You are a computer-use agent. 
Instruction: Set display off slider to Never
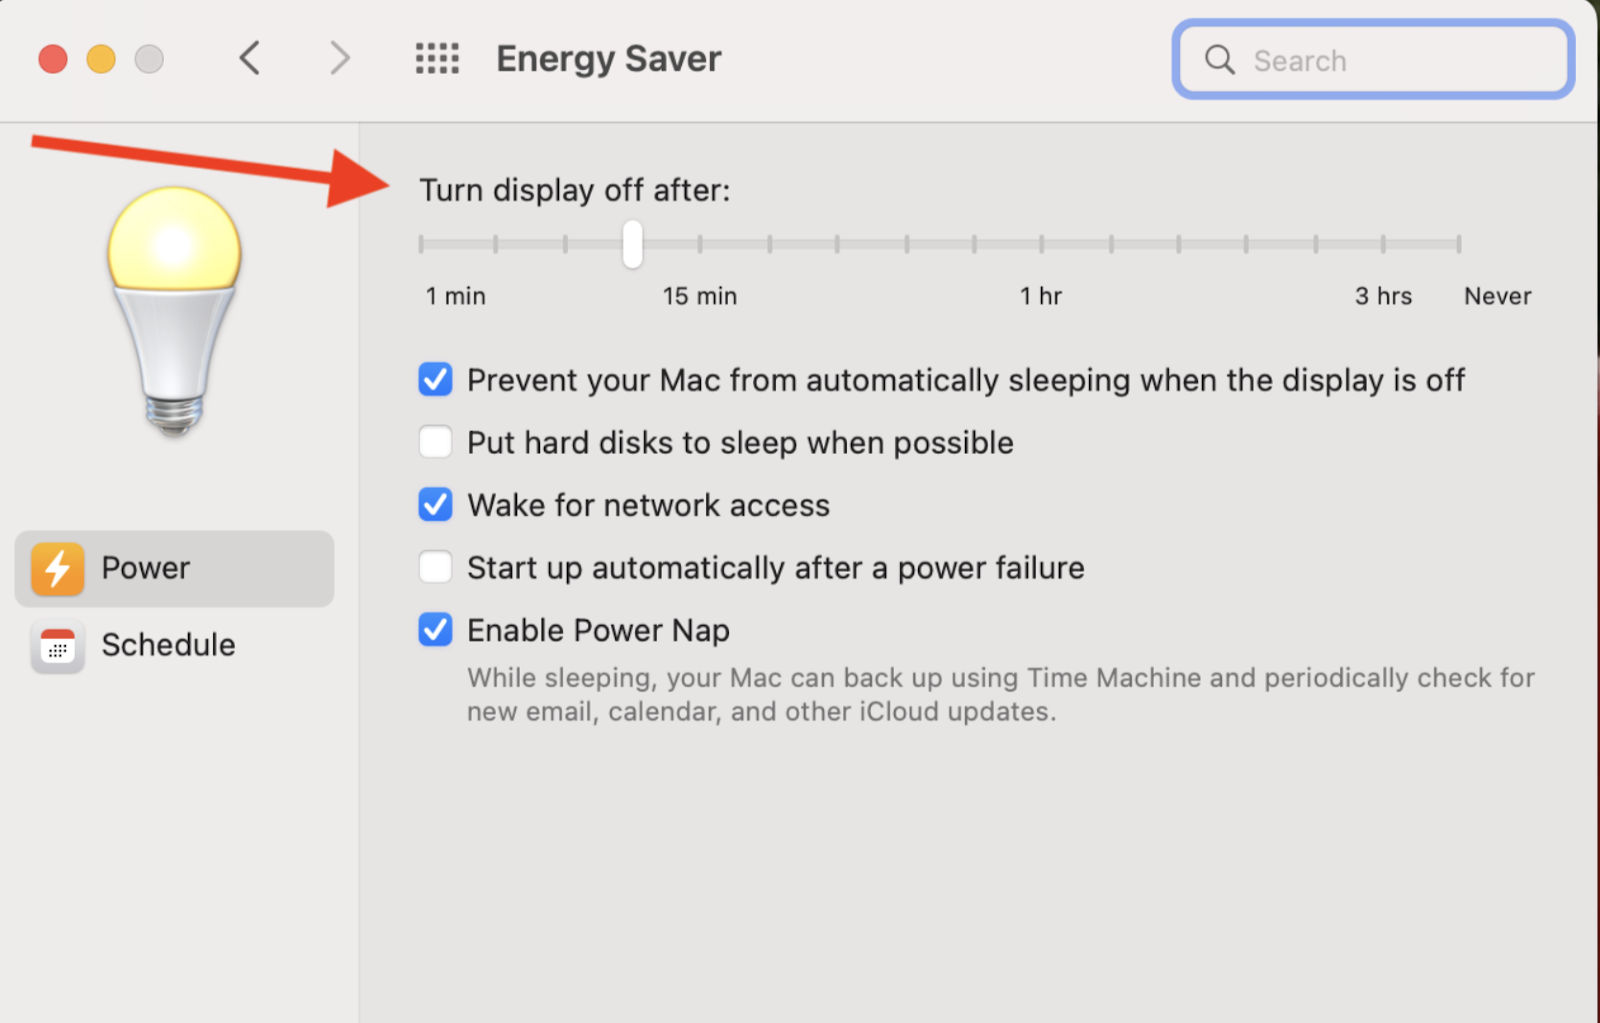pos(1459,243)
